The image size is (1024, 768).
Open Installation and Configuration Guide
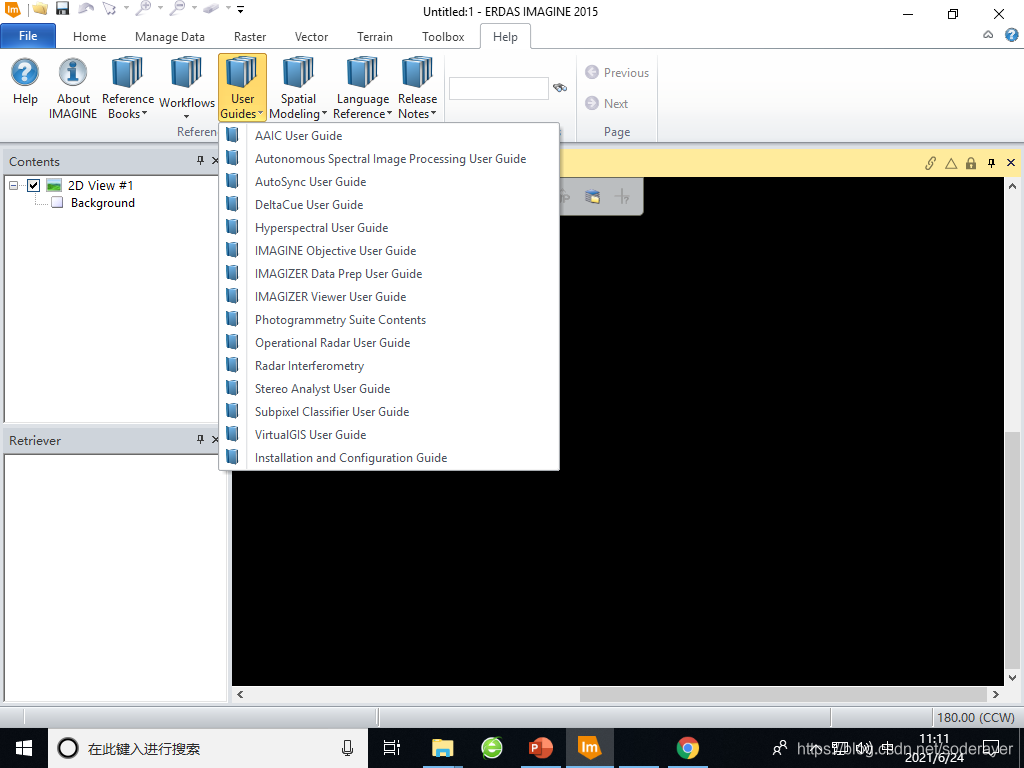(x=389, y=458)
